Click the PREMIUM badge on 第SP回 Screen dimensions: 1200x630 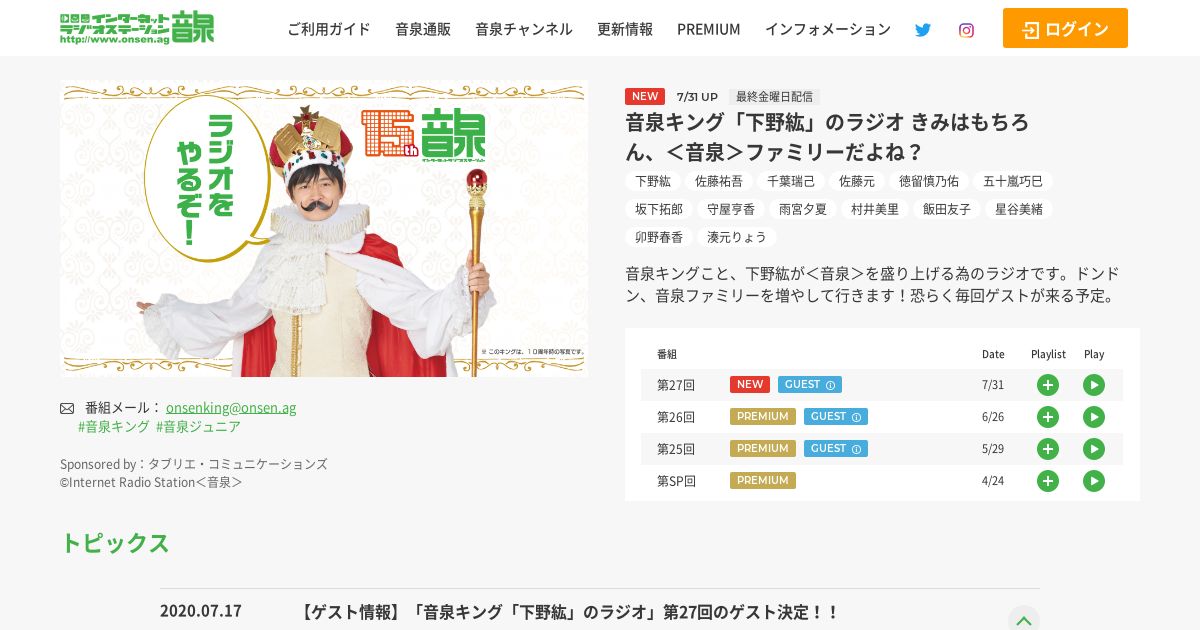(763, 481)
